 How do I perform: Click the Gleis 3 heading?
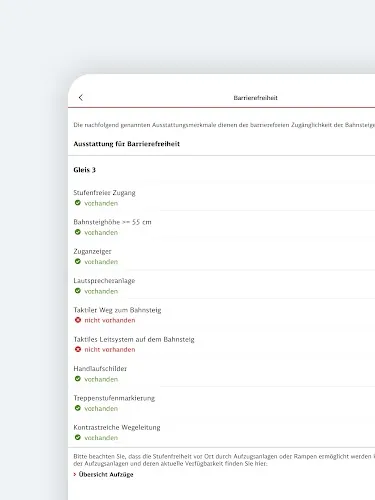point(84,170)
